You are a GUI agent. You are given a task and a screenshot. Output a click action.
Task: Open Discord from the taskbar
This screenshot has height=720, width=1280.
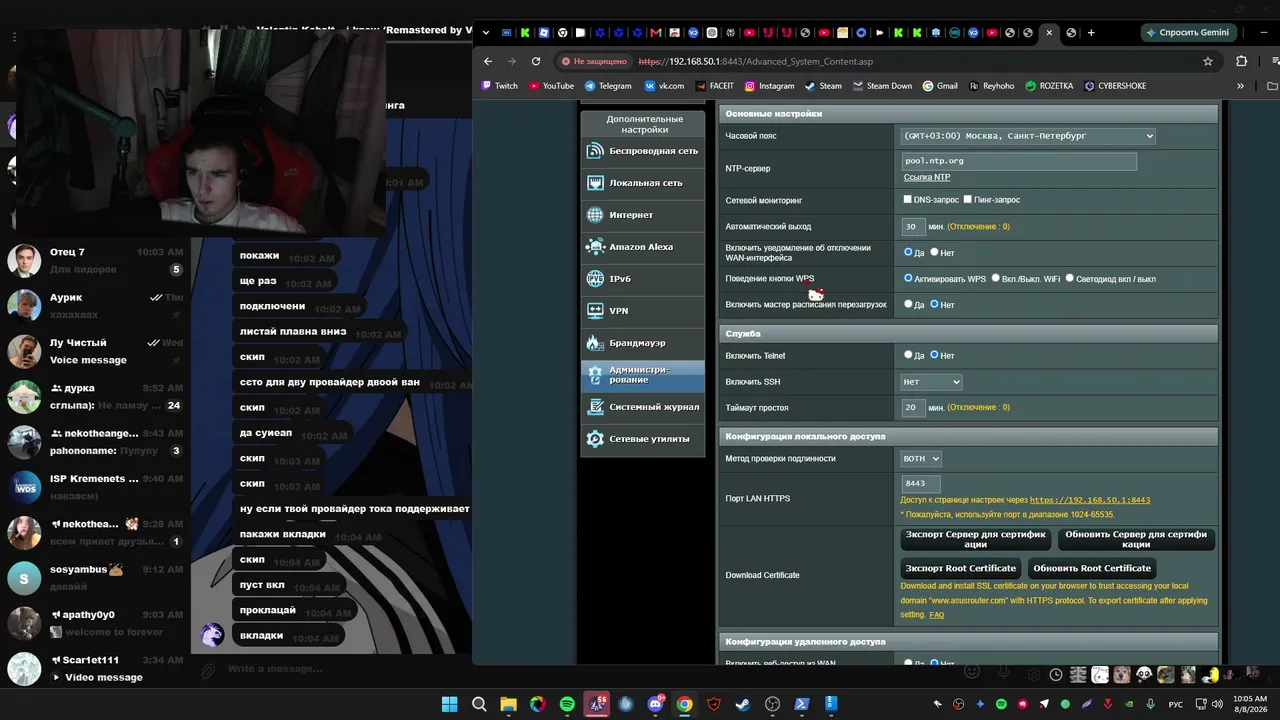click(x=655, y=704)
